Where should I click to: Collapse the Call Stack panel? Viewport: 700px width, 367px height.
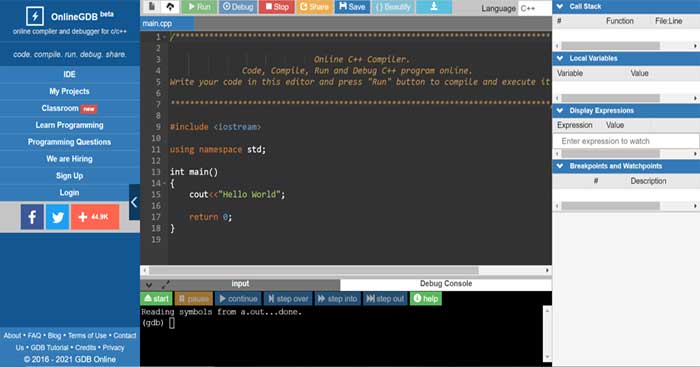[x=560, y=6]
